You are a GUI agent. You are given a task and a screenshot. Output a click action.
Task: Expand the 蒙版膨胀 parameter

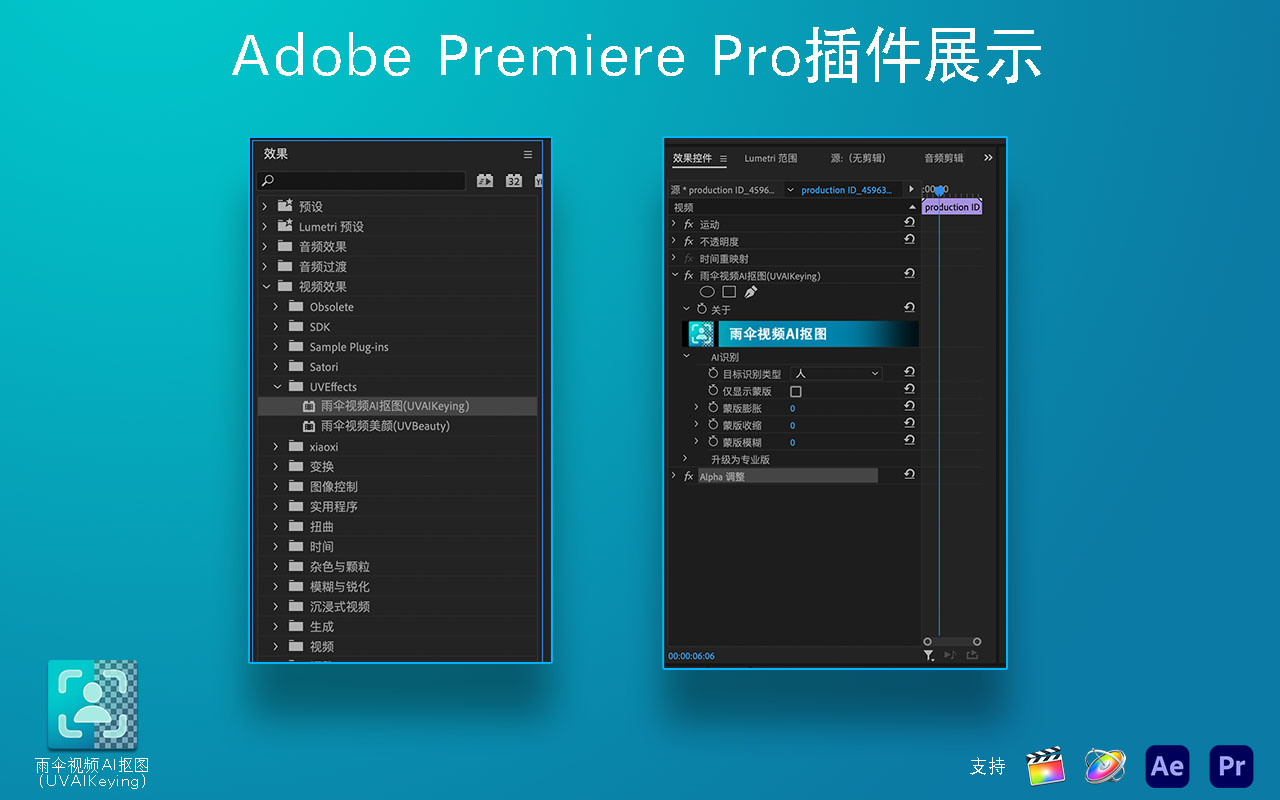click(x=697, y=407)
